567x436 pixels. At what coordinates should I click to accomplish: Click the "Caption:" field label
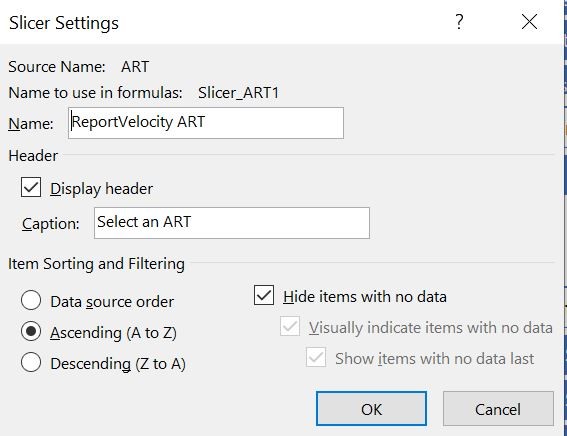[51, 224]
